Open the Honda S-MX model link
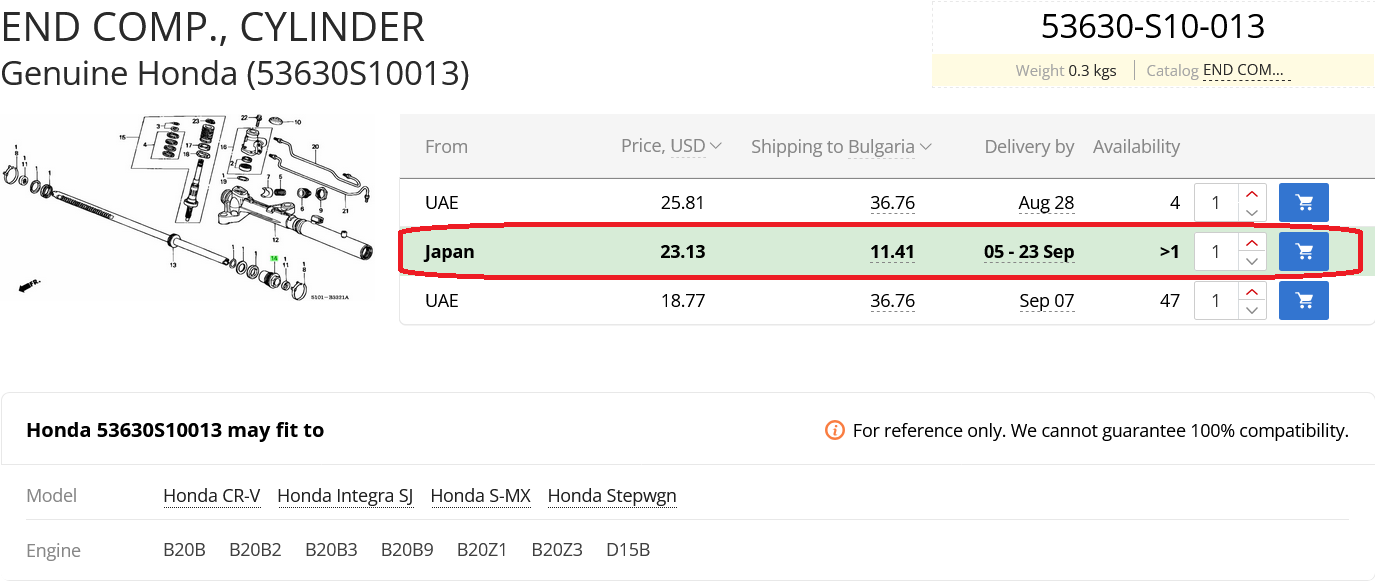Viewport: 1375px width, 581px height. 481,496
